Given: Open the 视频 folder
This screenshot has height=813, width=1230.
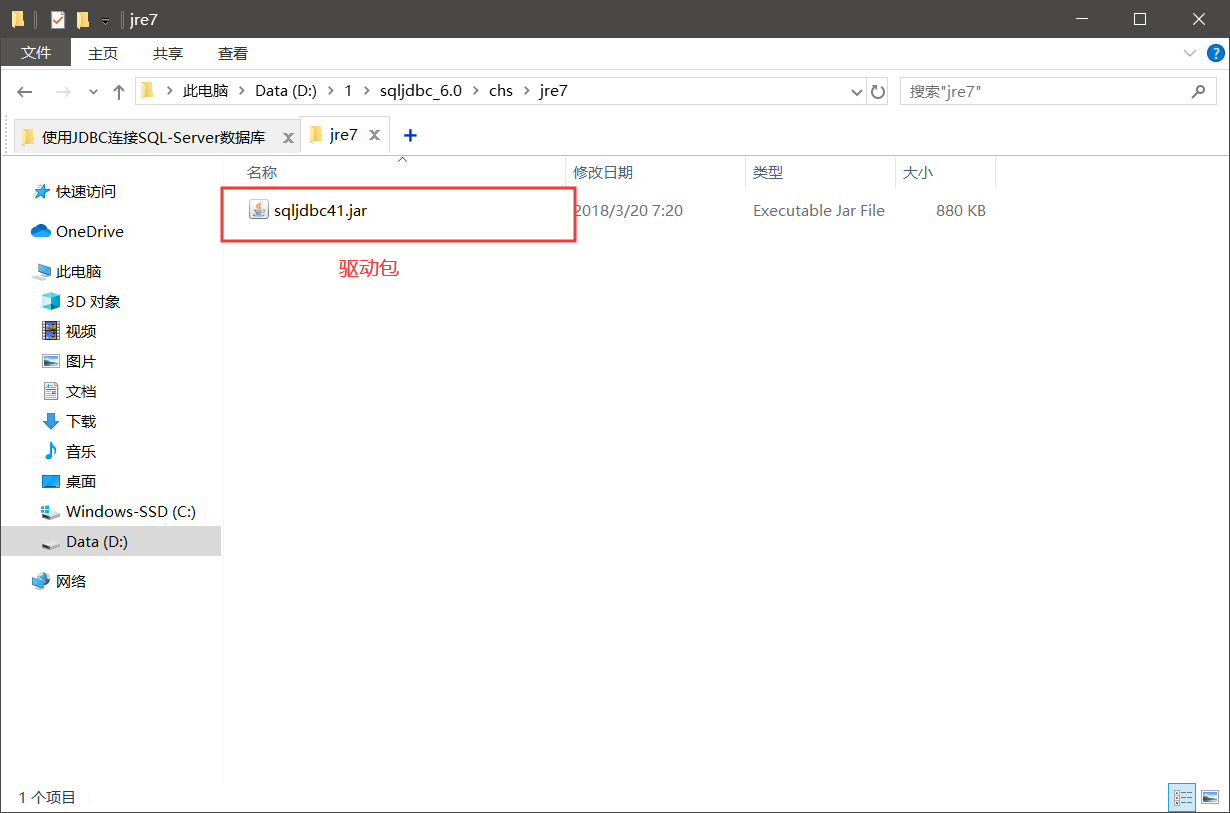Looking at the screenshot, I should point(81,331).
